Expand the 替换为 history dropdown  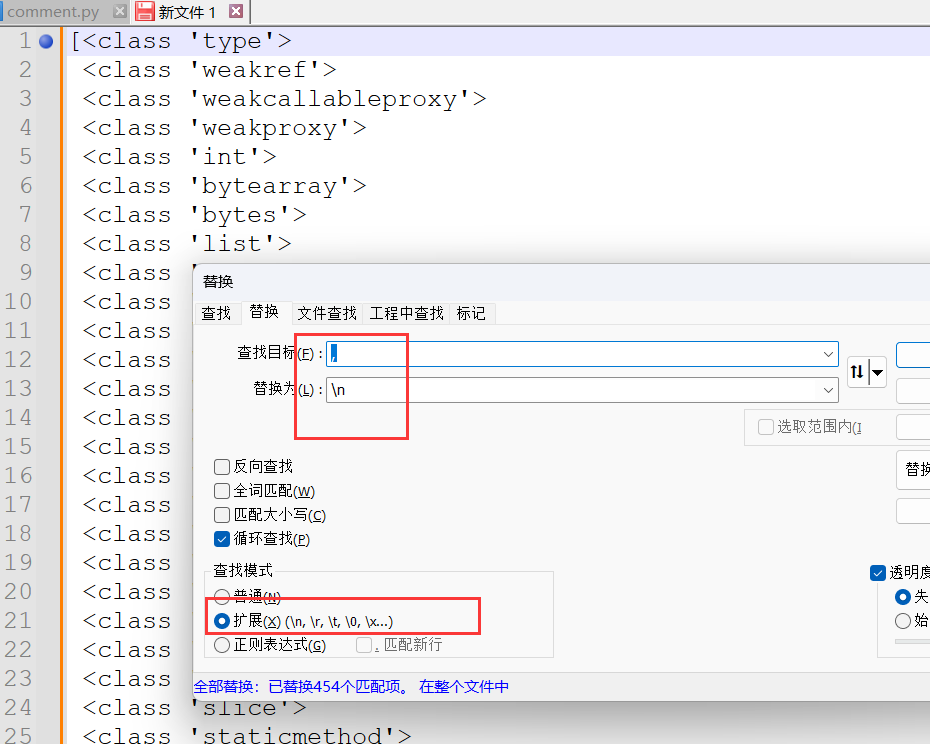coord(828,390)
